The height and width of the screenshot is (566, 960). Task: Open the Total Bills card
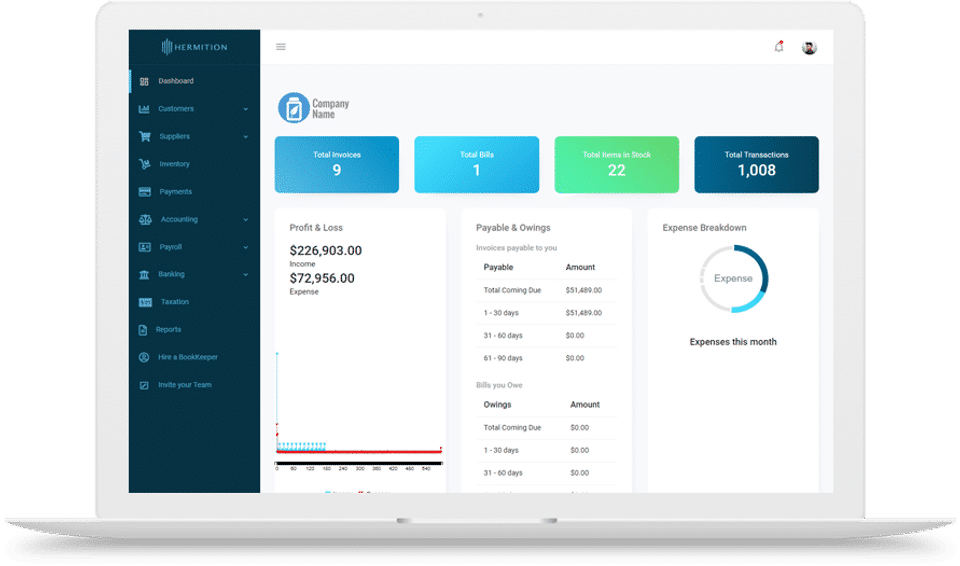coord(477,164)
